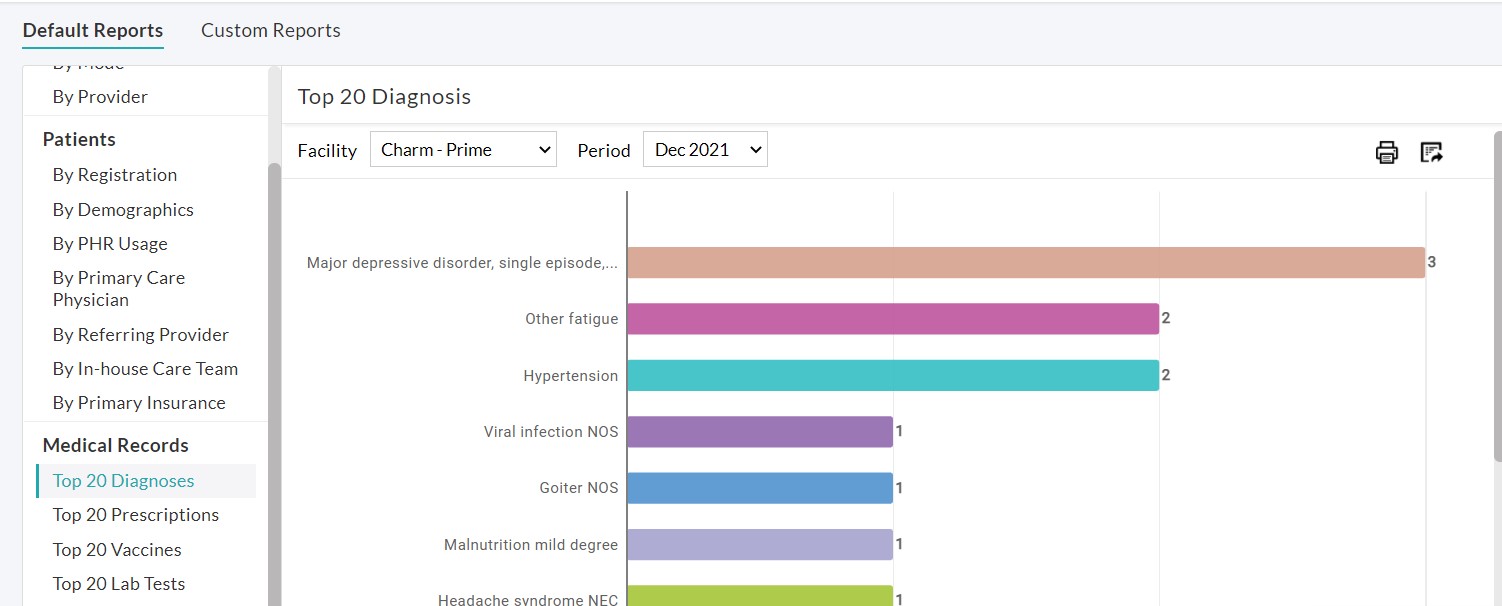Select By Referring Provider report

click(x=140, y=335)
